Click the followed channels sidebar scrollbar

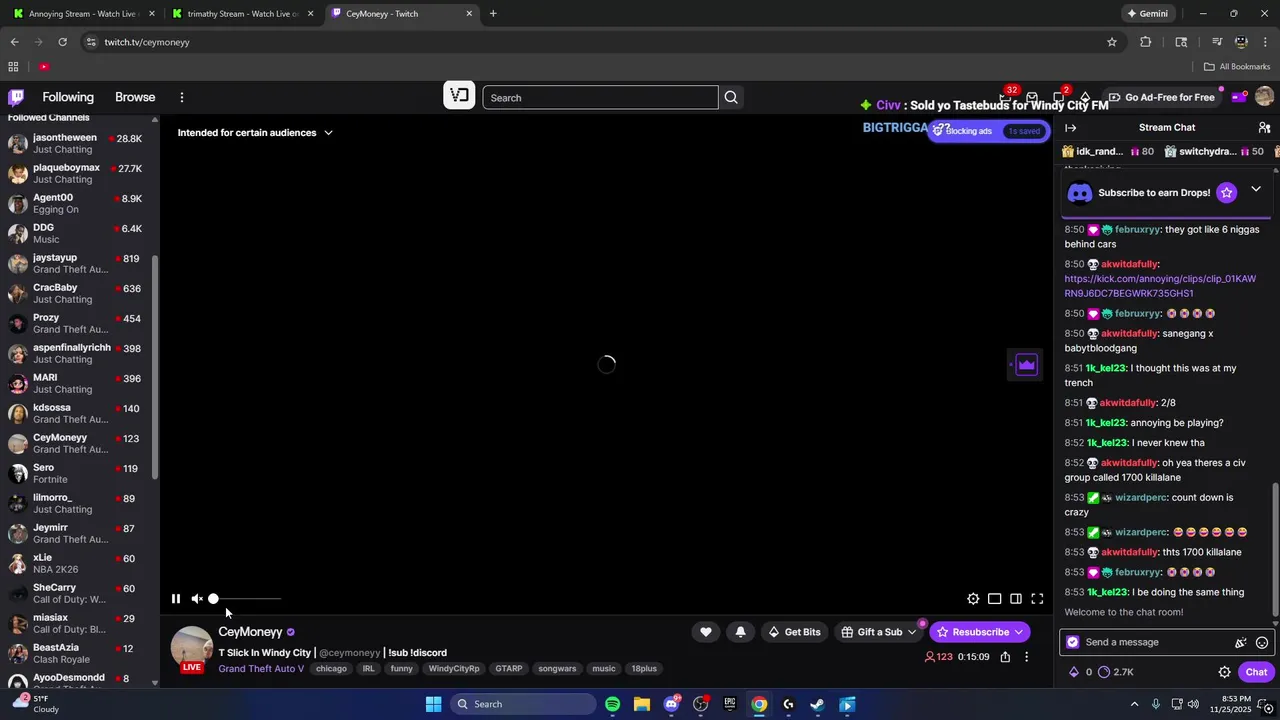[154, 365]
